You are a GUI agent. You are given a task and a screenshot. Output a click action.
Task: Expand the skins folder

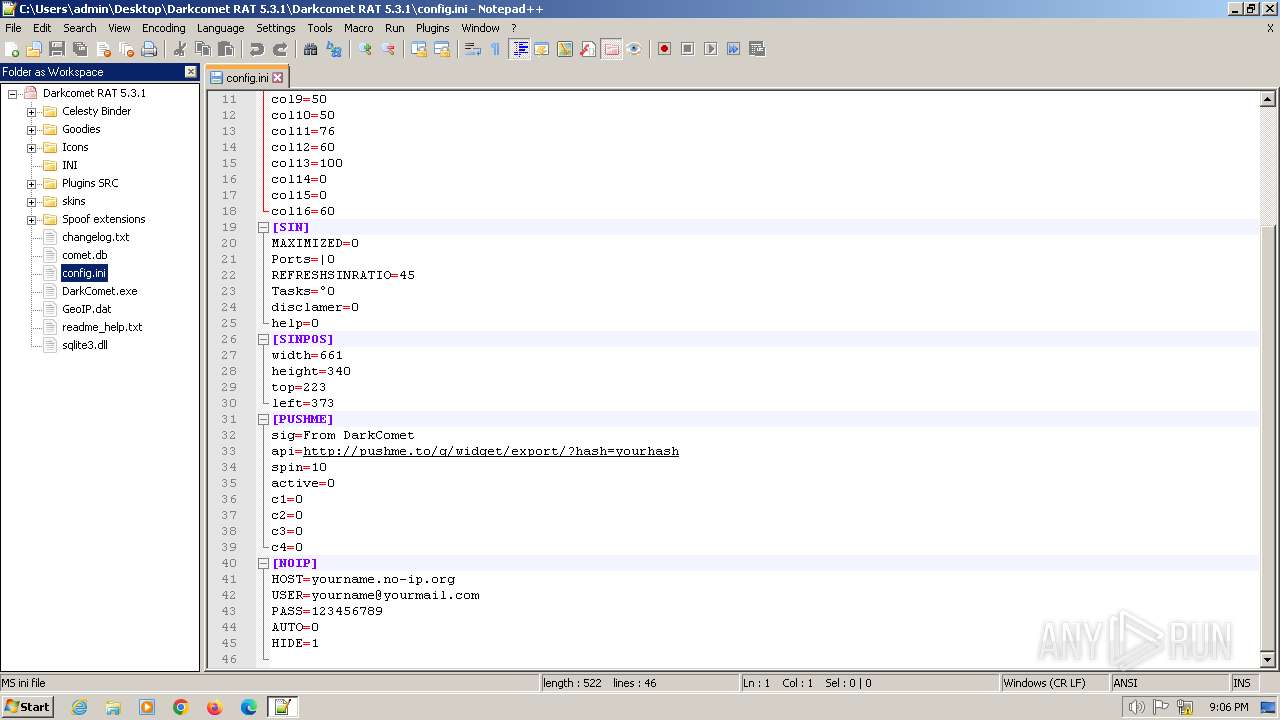click(31, 201)
